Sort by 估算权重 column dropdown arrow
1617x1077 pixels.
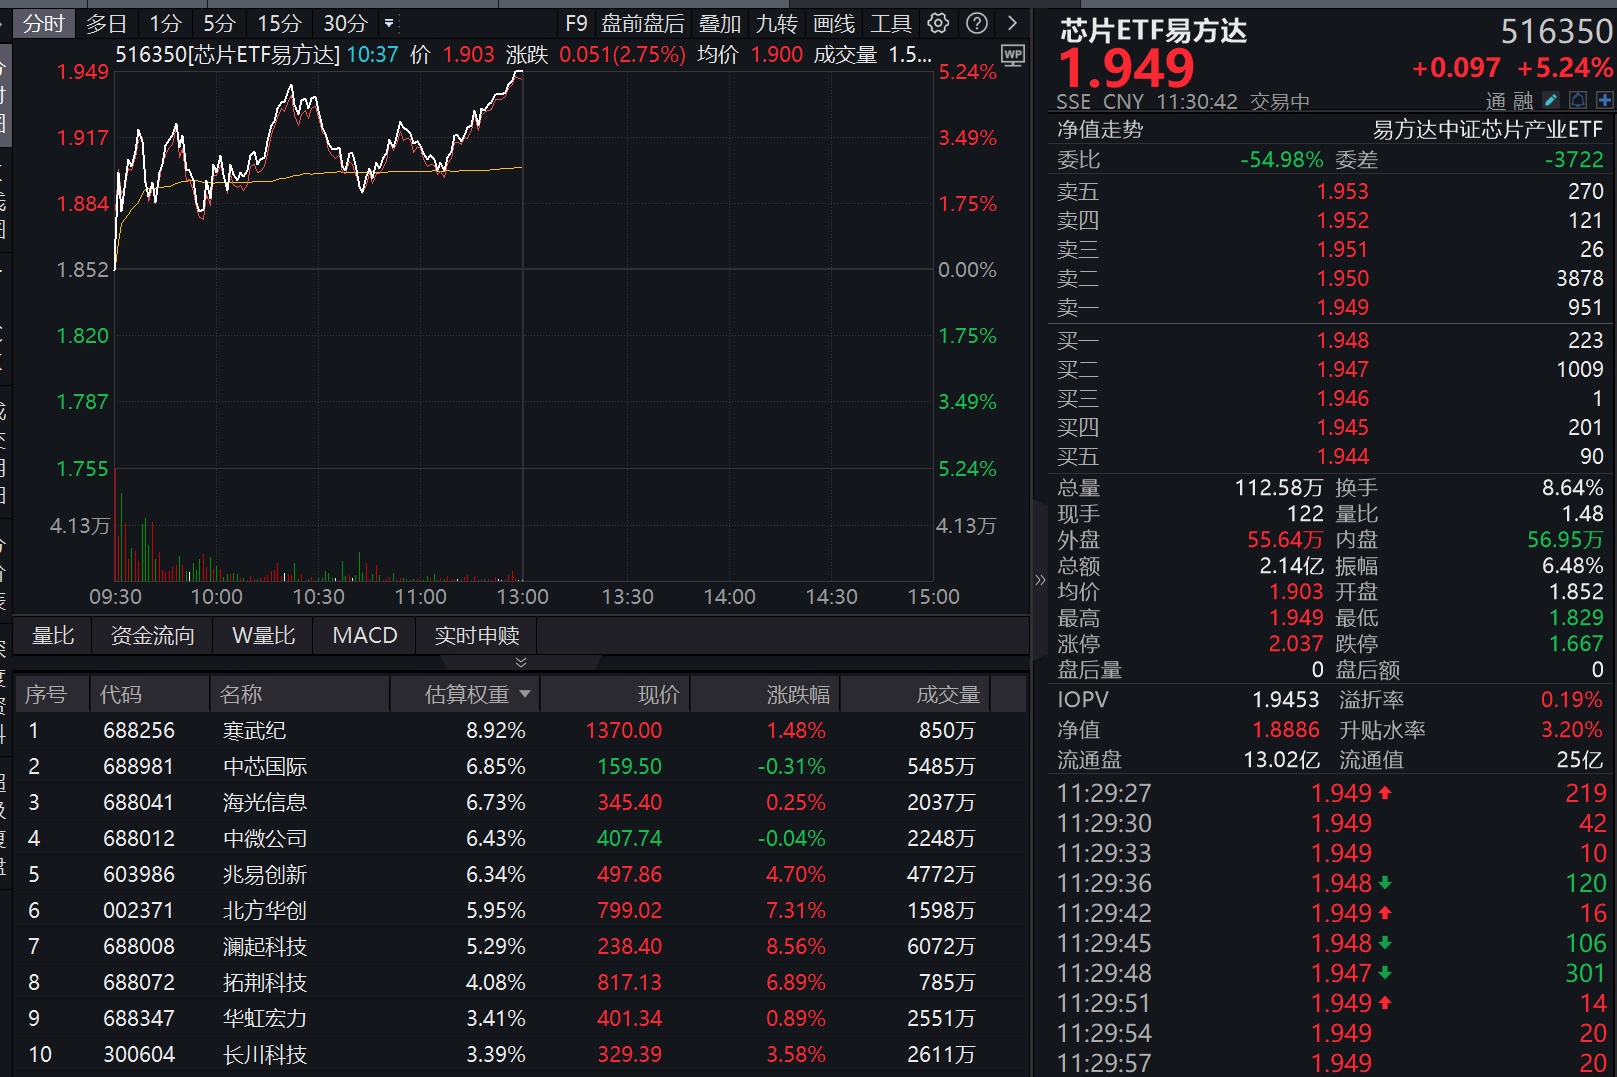tap(525, 693)
